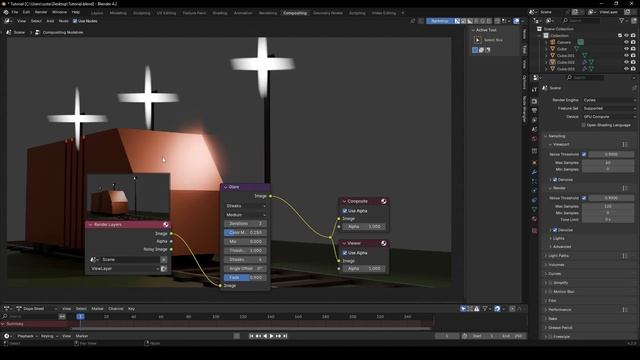640x360 pixels.
Task: Click the jump to end playback button
Action: coord(285,336)
